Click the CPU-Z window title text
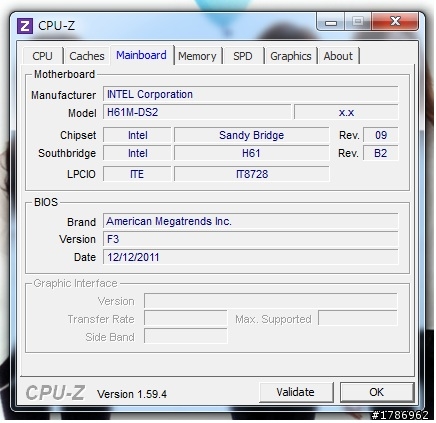Image resolution: width=436 pixels, height=423 pixels. tap(57, 26)
